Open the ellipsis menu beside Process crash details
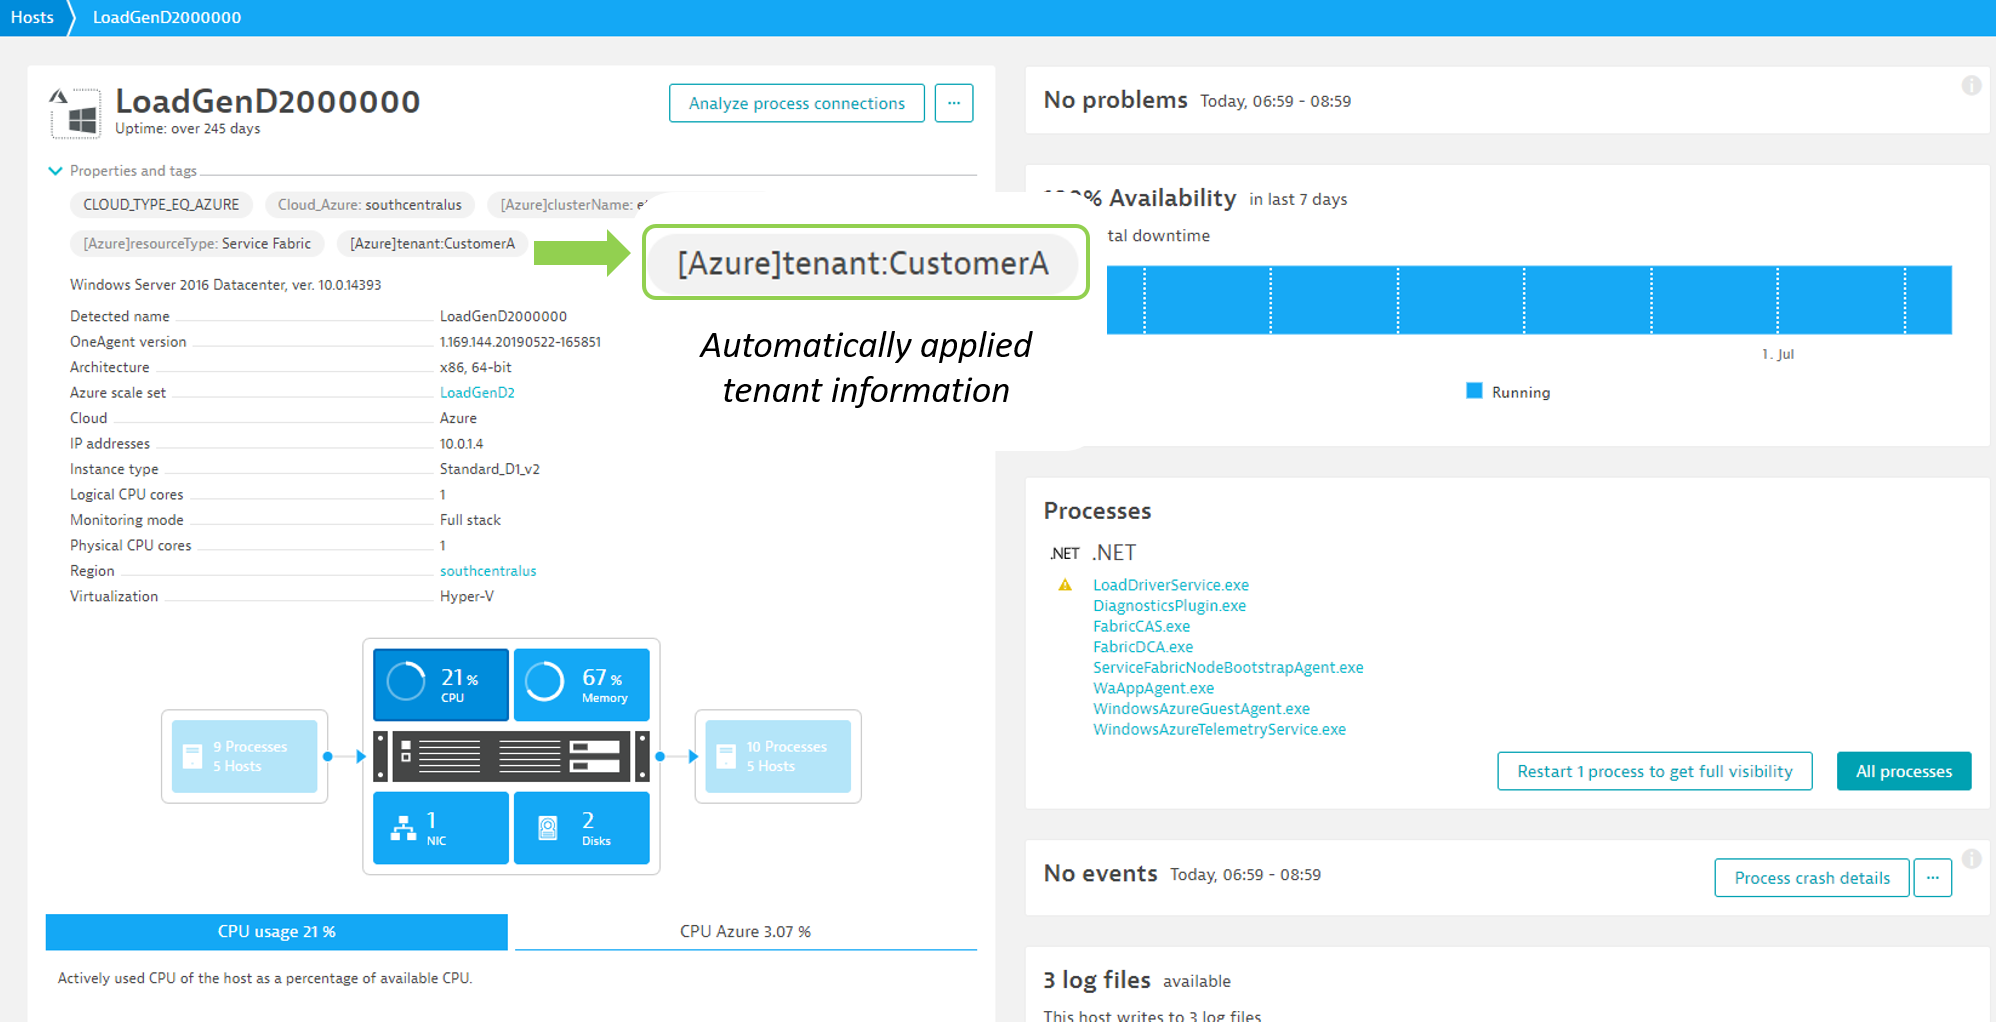The image size is (1996, 1022). point(1932,878)
